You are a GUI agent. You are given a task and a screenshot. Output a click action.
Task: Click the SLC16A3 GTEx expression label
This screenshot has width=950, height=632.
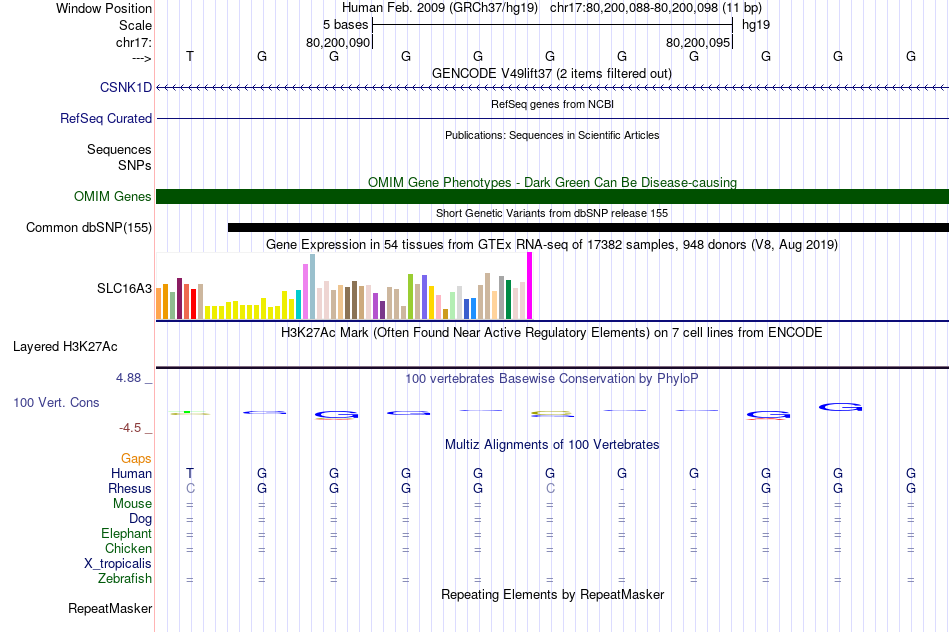pyautogui.click(x=124, y=288)
